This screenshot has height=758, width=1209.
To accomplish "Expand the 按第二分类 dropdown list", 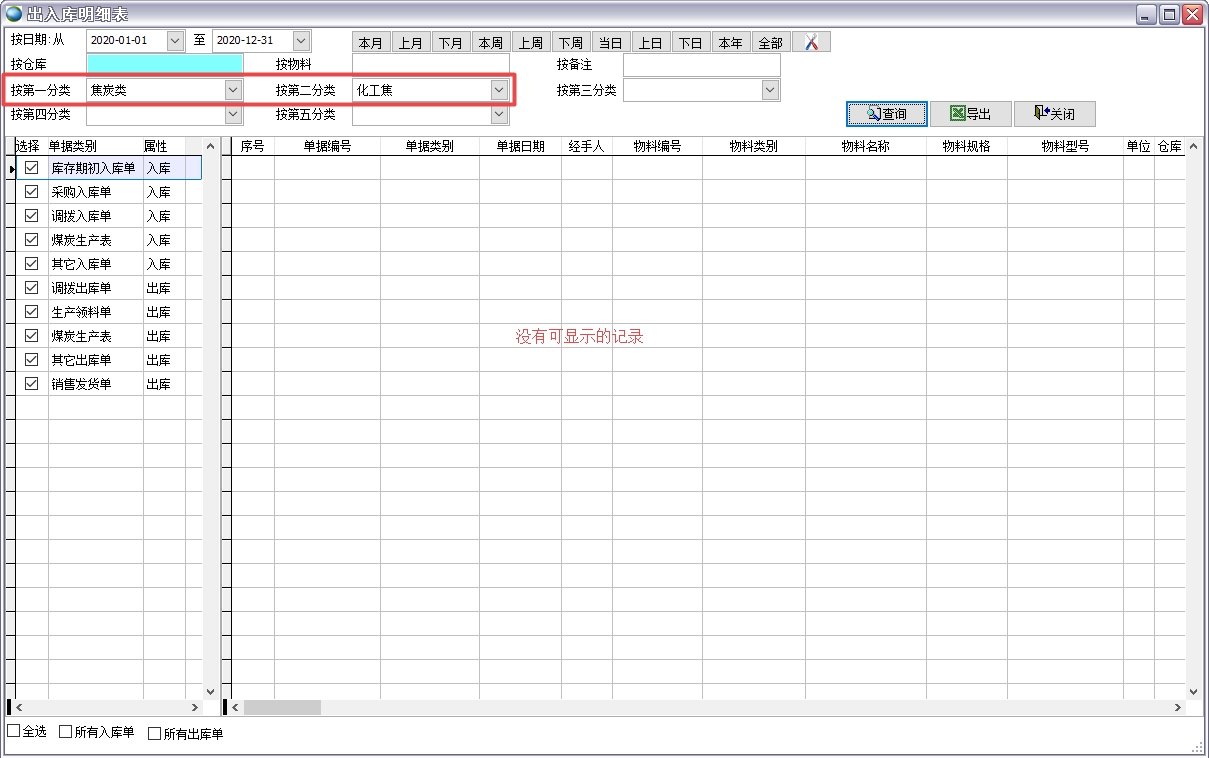I will point(499,90).
